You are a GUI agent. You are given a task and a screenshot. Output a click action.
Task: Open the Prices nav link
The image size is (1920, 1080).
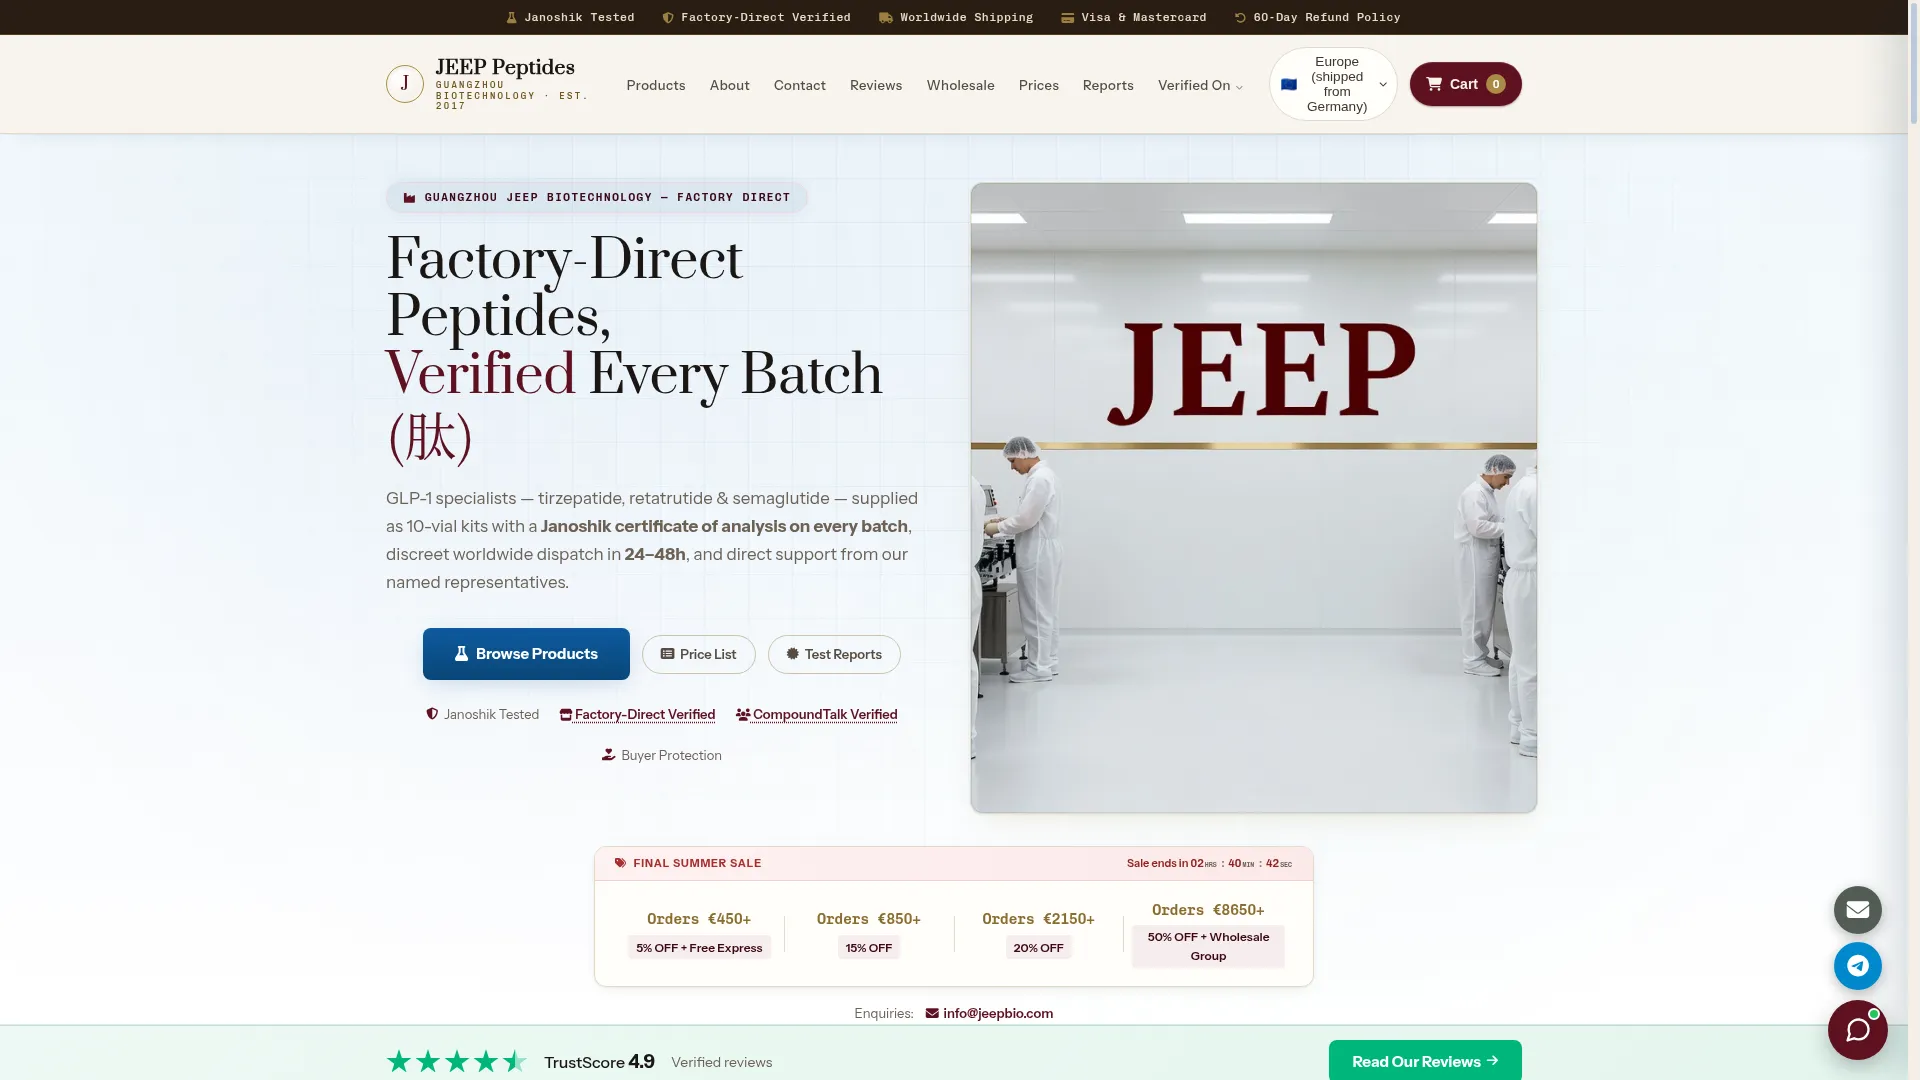click(x=1039, y=85)
